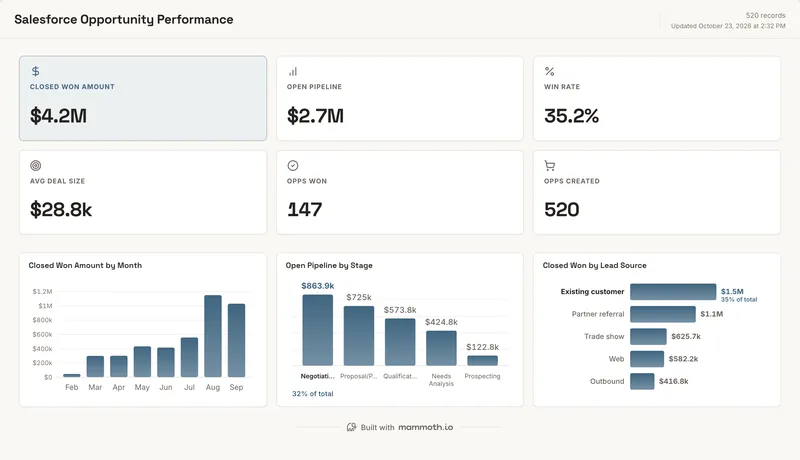Click the $1.1M Partner referral value

point(712,314)
